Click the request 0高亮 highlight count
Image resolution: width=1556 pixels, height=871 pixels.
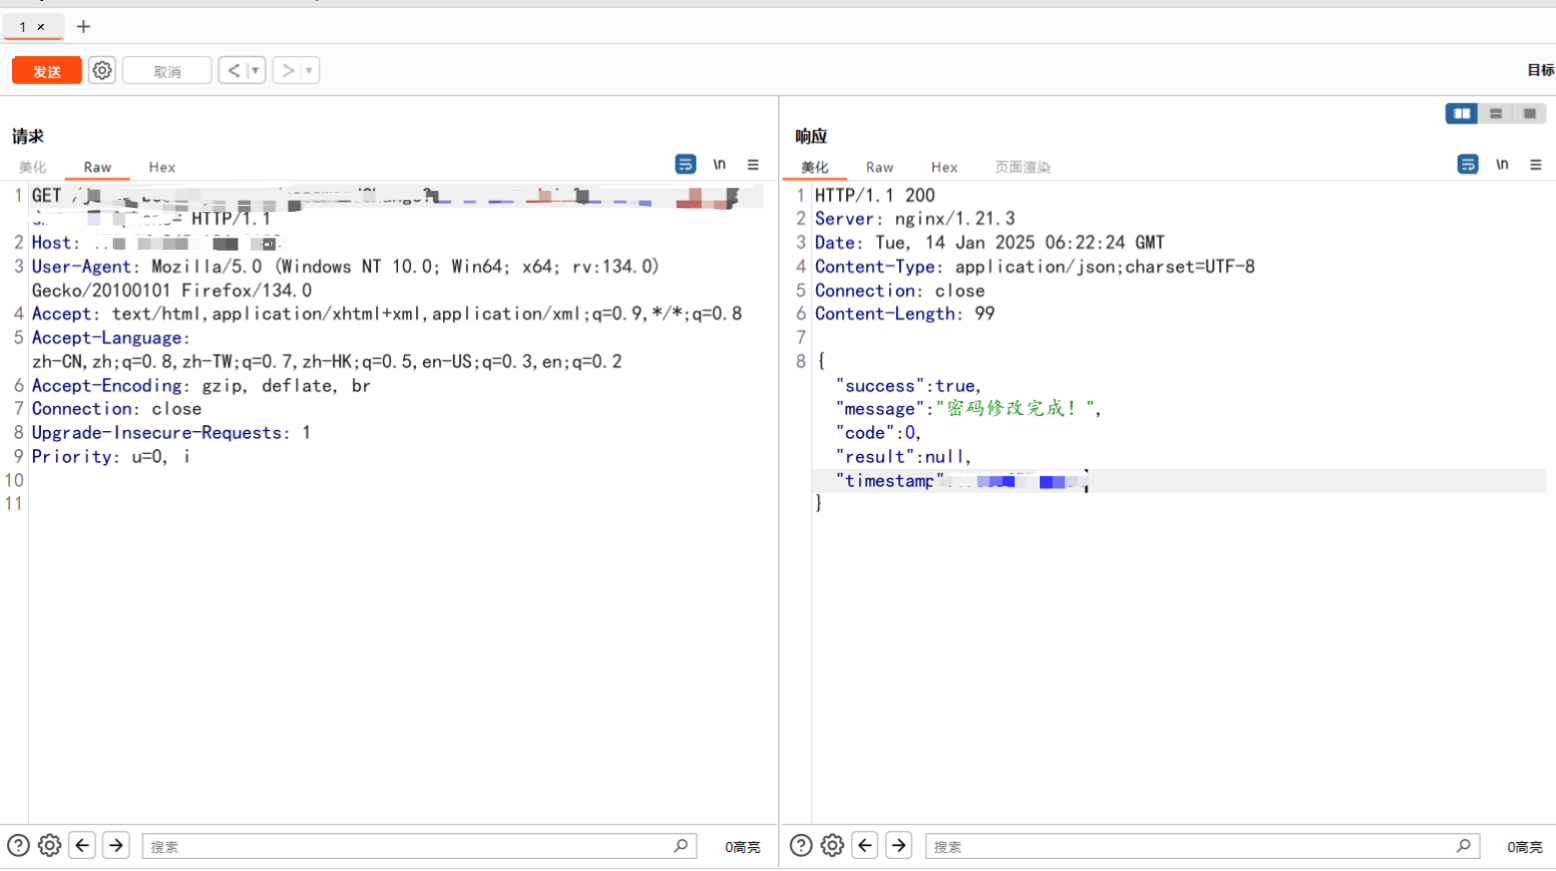pos(742,847)
